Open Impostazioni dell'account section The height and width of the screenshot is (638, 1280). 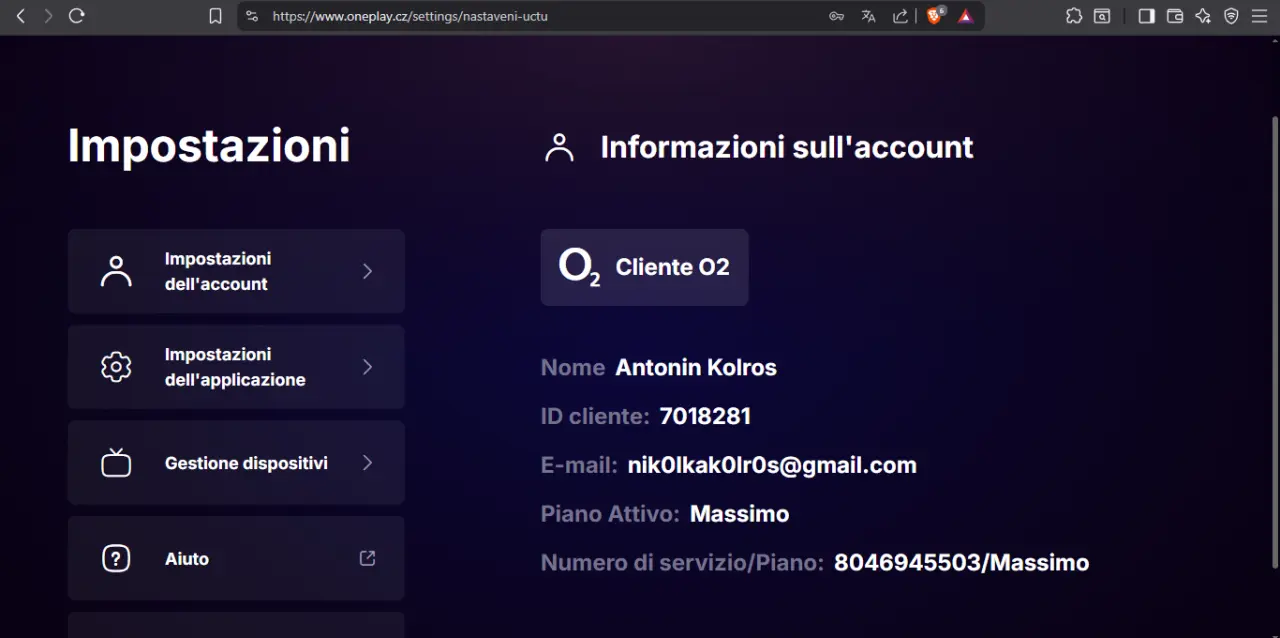236,271
